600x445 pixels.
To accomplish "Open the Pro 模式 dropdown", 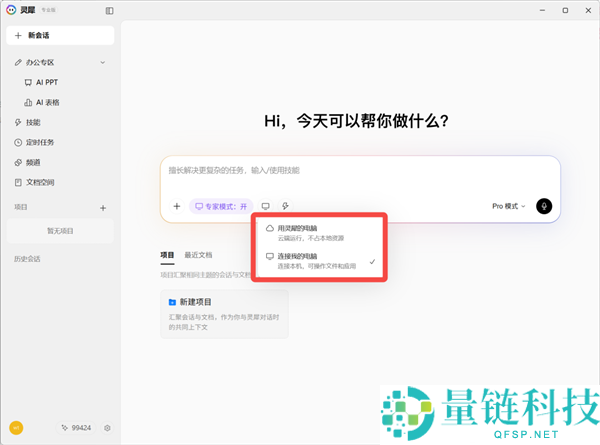I will point(509,206).
